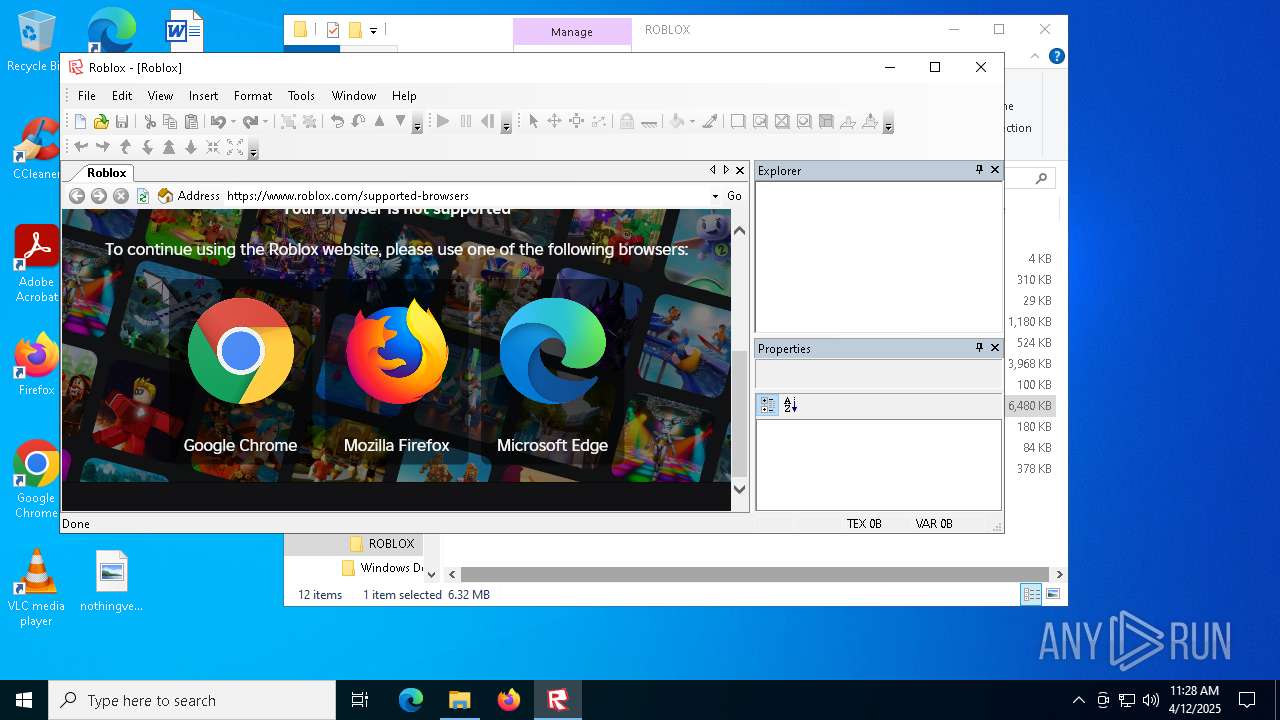Open the Undo history dropdown arrow
Image resolution: width=1280 pixels, height=720 pixels.
click(x=233, y=122)
